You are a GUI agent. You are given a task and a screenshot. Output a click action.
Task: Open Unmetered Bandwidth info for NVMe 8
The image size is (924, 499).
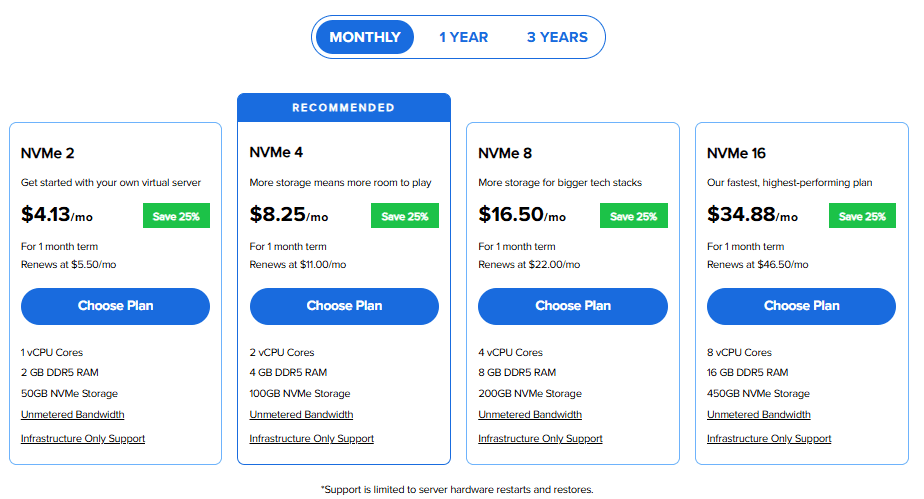tap(530, 415)
